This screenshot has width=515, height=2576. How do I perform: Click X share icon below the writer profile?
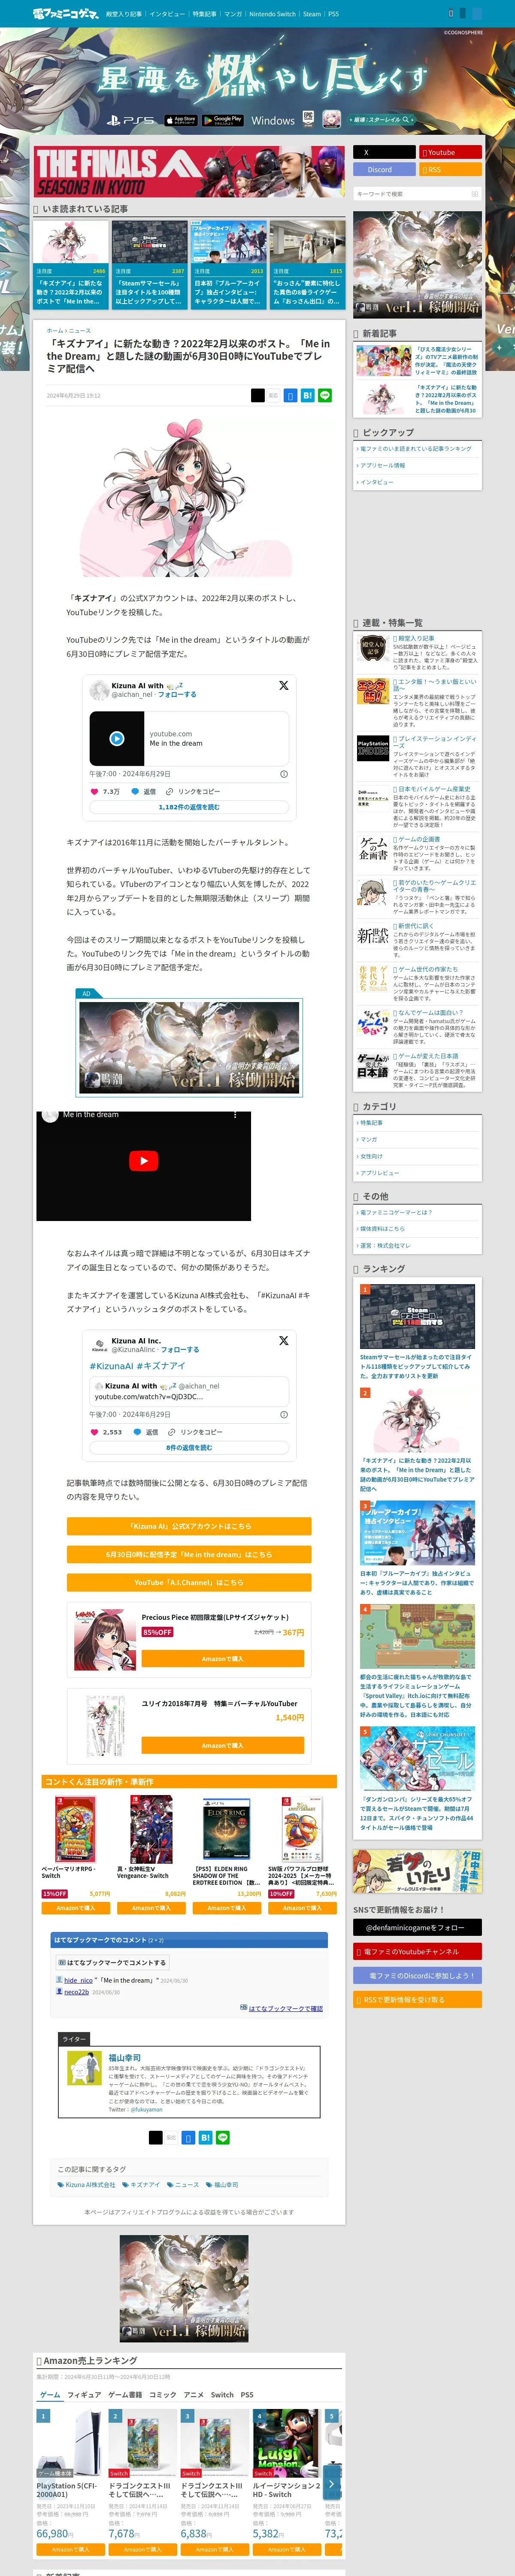(155, 2138)
